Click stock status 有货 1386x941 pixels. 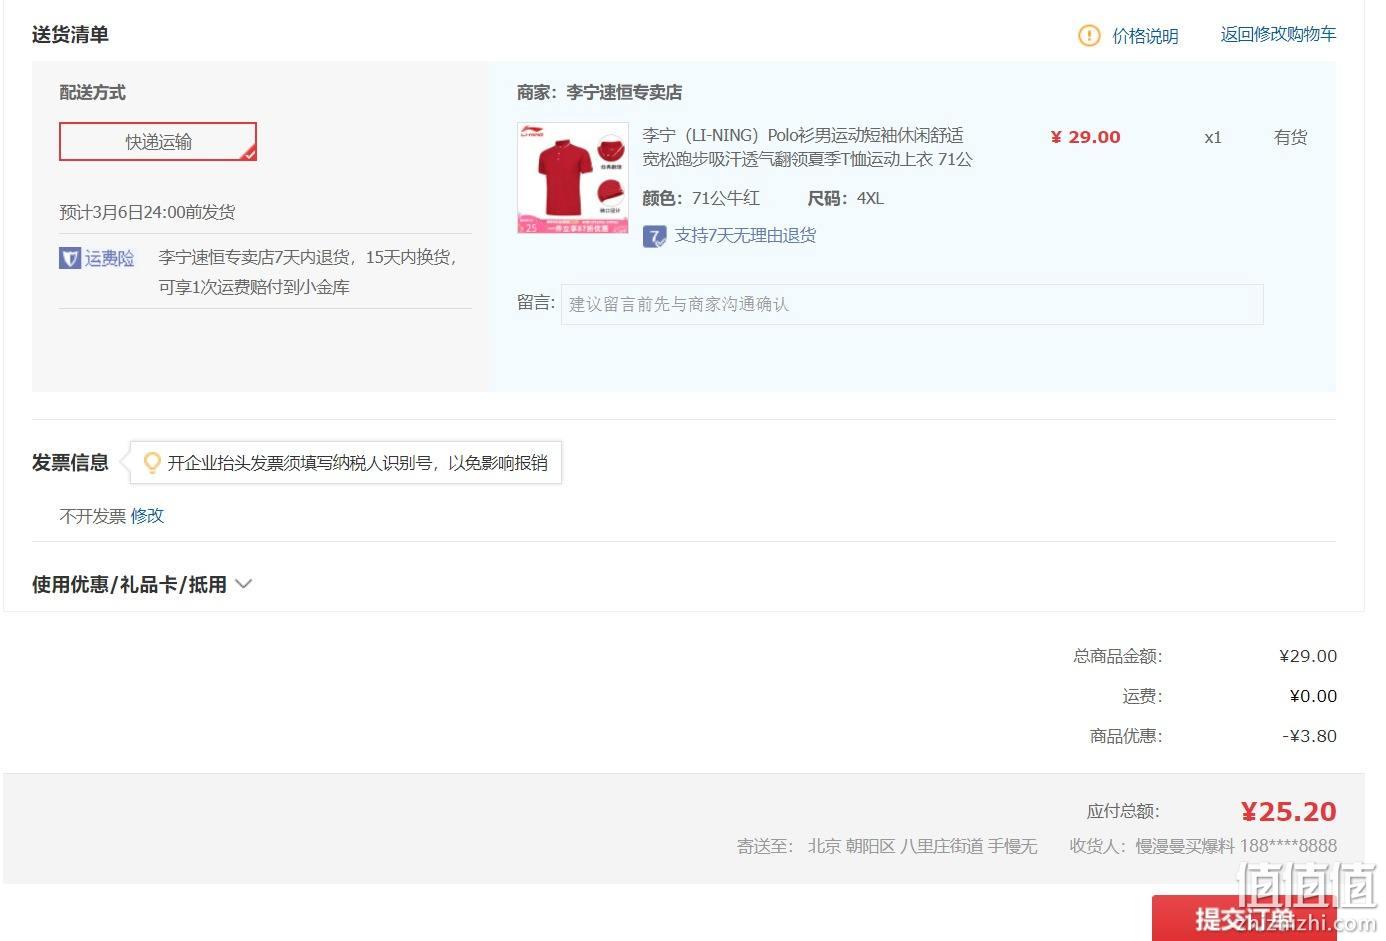1290,137
